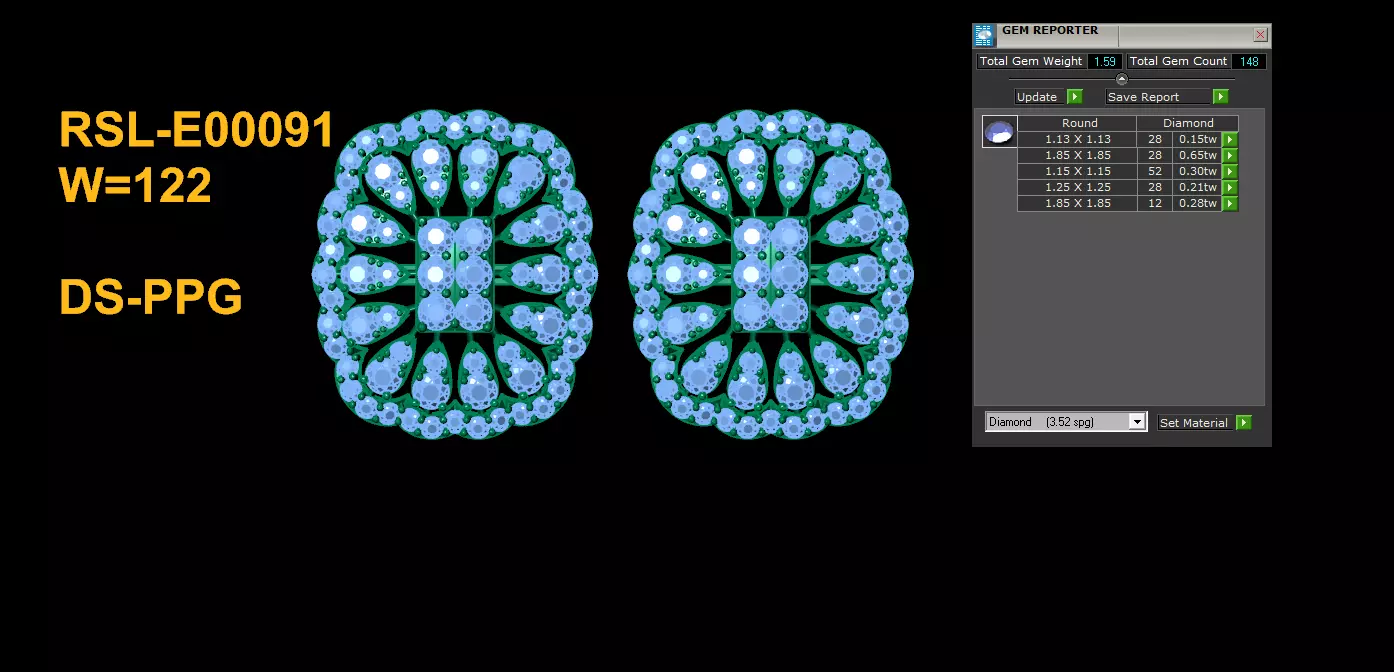Click the green arrow on the 0.65tw row
1394x672 pixels.
[1230, 156]
